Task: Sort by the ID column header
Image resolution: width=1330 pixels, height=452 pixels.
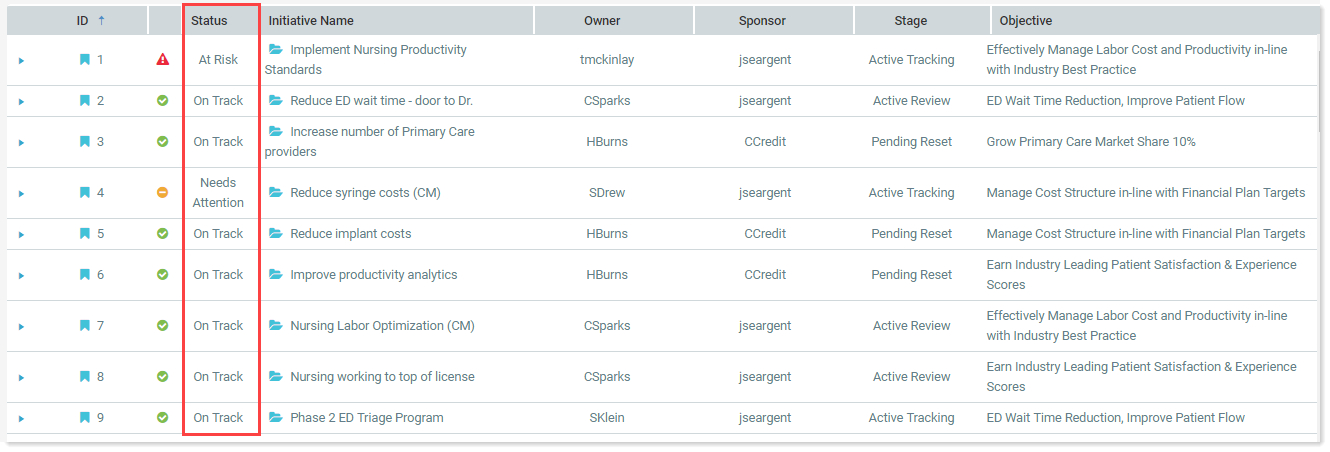Action: point(84,21)
